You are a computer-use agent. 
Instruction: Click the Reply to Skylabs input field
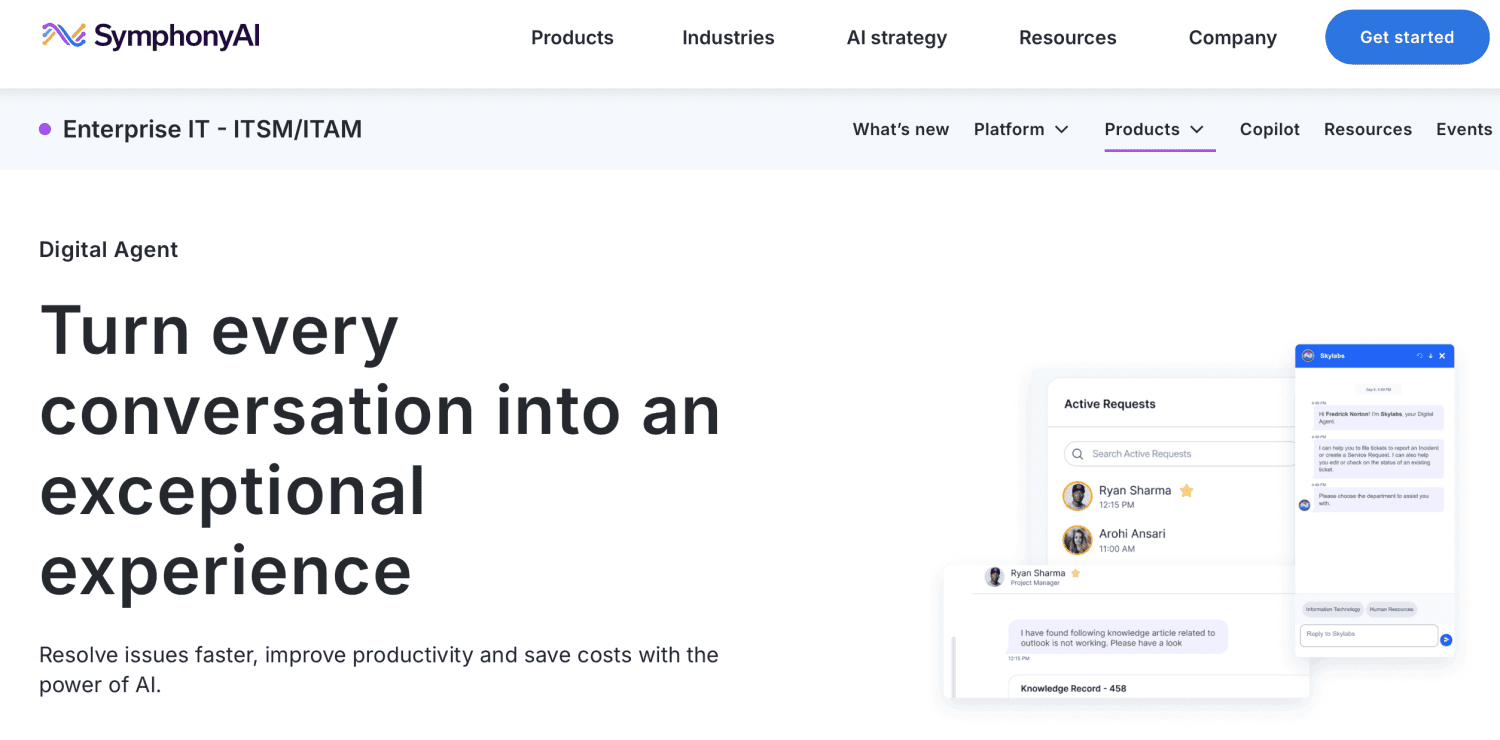click(1367, 635)
